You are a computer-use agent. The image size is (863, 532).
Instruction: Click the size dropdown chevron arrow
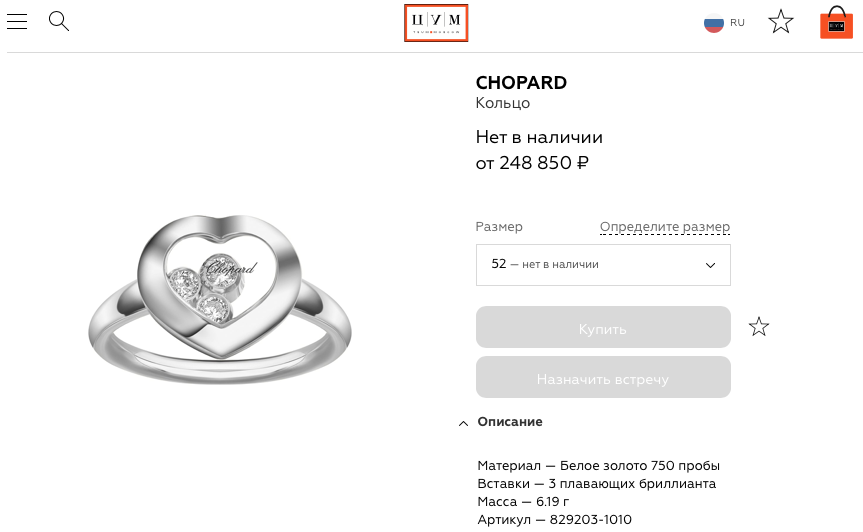pos(711,265)
